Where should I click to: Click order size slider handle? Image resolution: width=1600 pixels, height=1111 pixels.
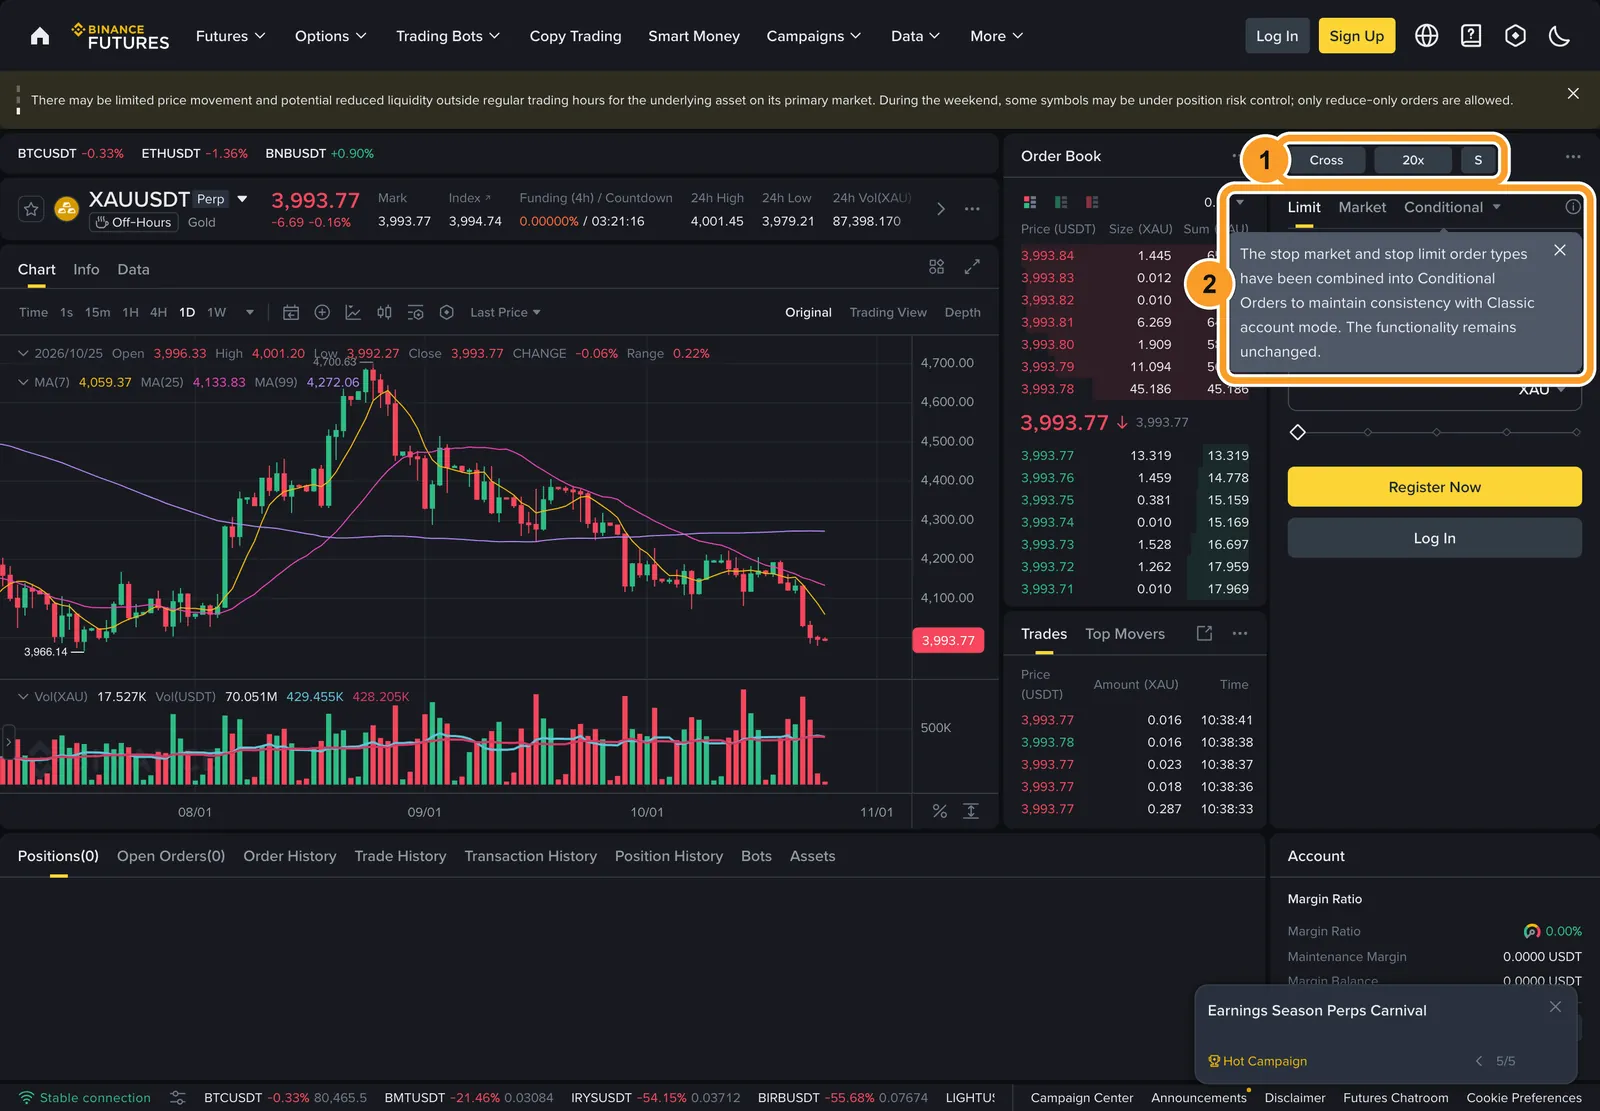coord(1297,432)
